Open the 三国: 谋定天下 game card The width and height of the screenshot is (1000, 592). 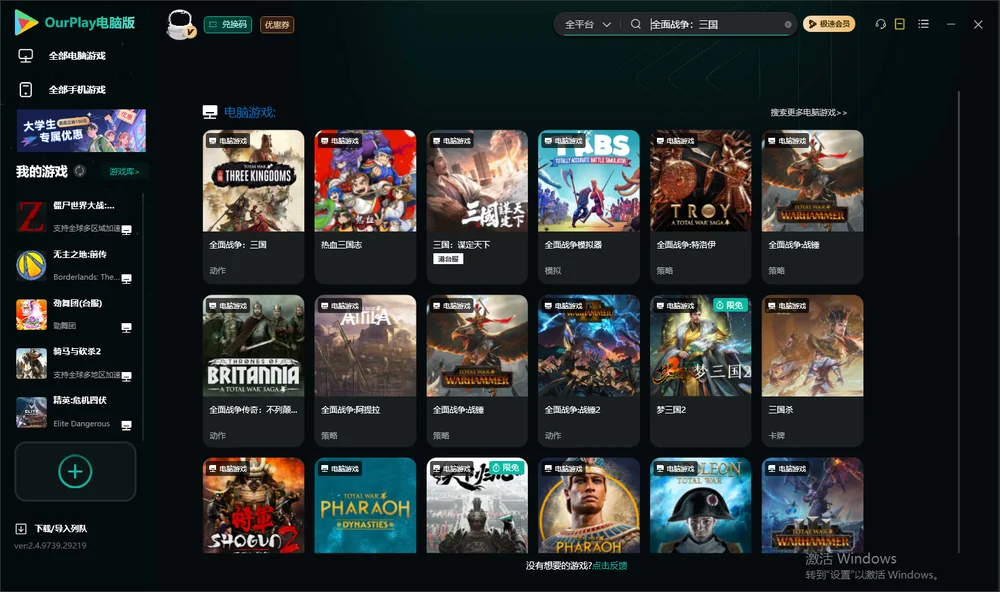click(x=477, y=207)
